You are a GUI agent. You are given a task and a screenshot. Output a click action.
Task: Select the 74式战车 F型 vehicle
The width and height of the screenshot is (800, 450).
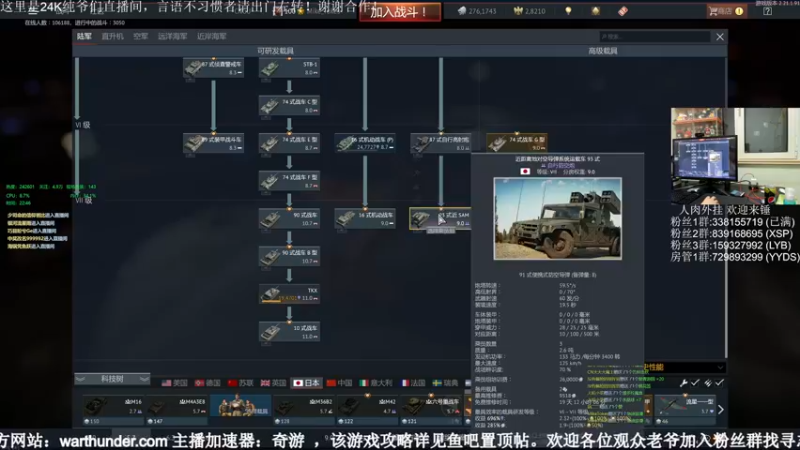click(289, 181)
